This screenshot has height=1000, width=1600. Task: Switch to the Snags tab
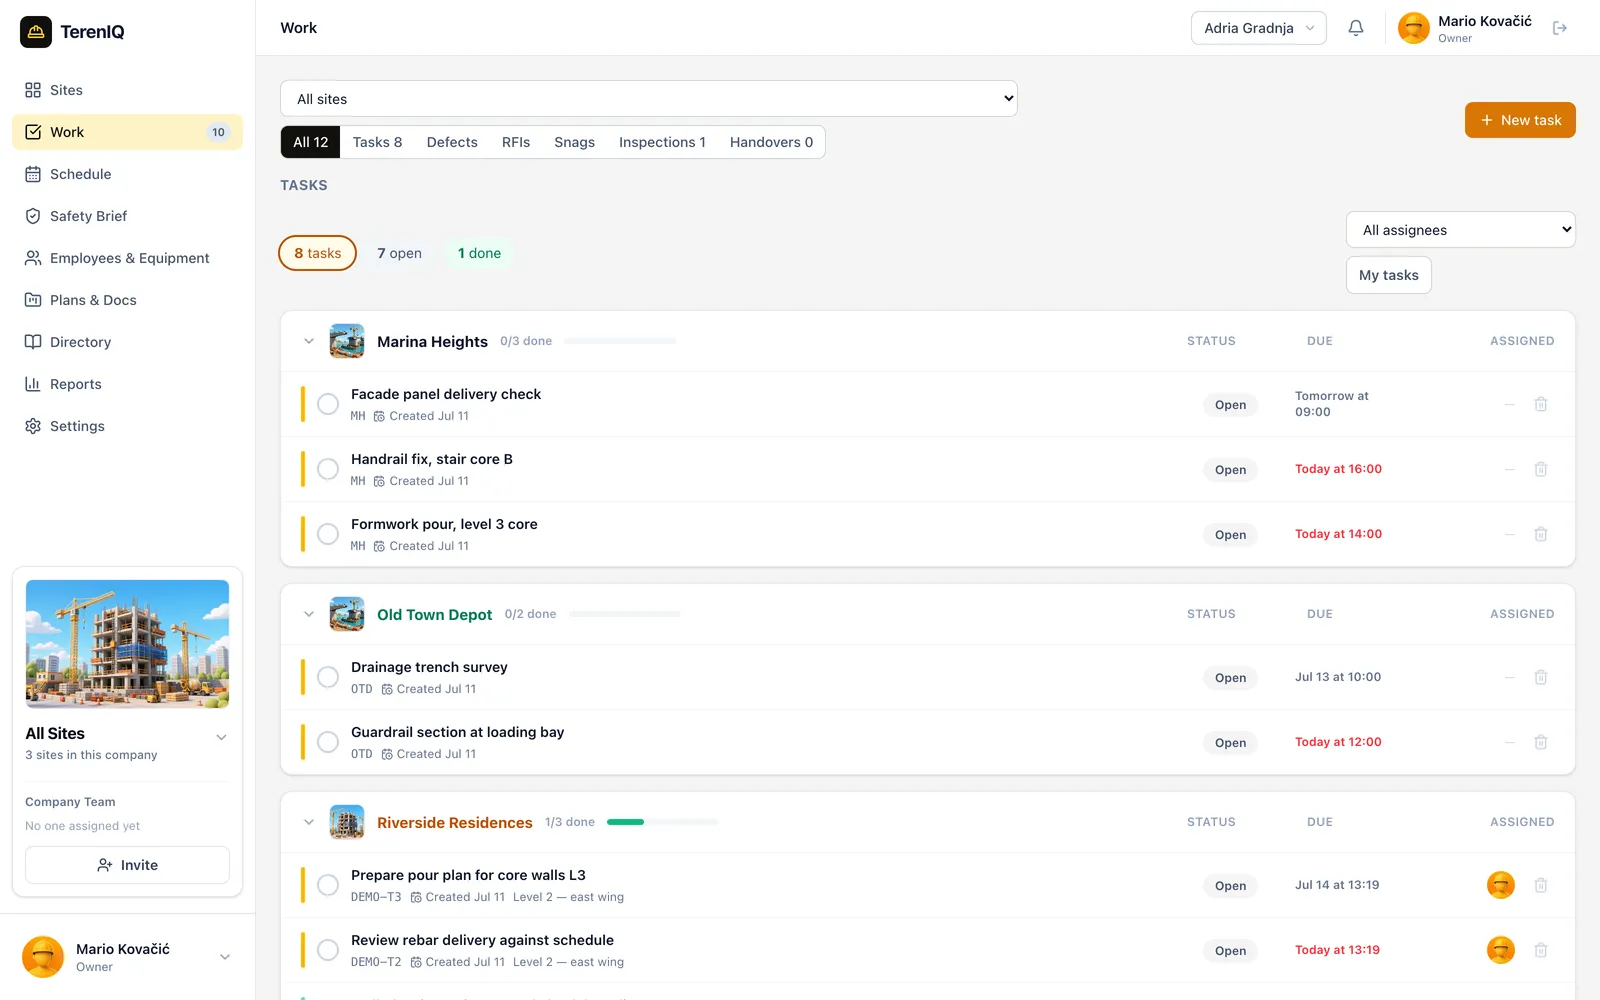tap(574, 142)
